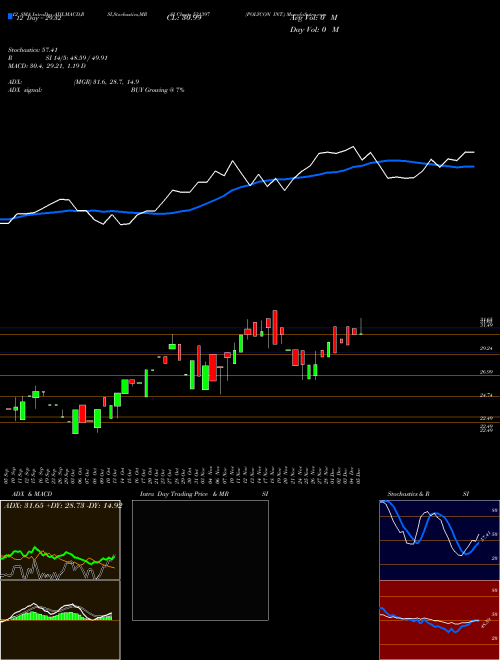Click the RSI 14/5: 48.59 / 49.91 line
The image size is (500, 660).
58,58
